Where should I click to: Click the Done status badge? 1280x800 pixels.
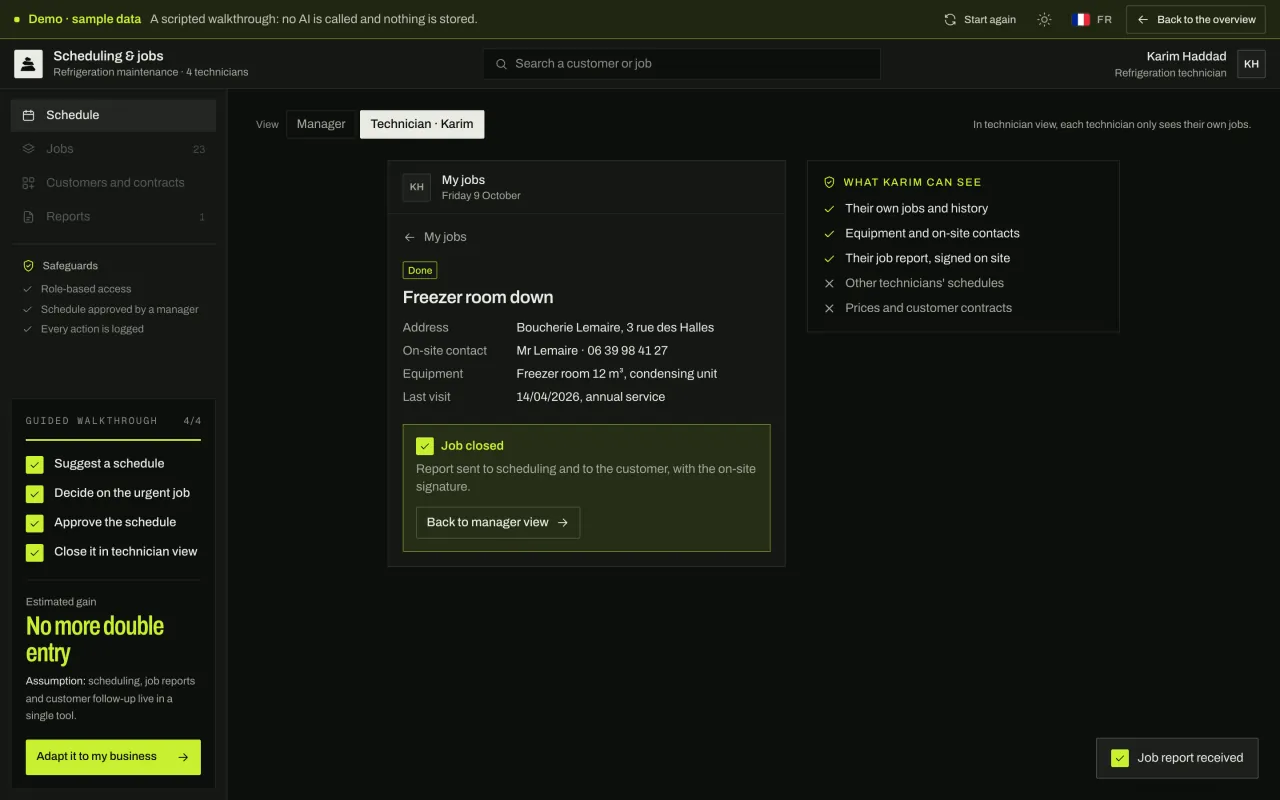420,270
